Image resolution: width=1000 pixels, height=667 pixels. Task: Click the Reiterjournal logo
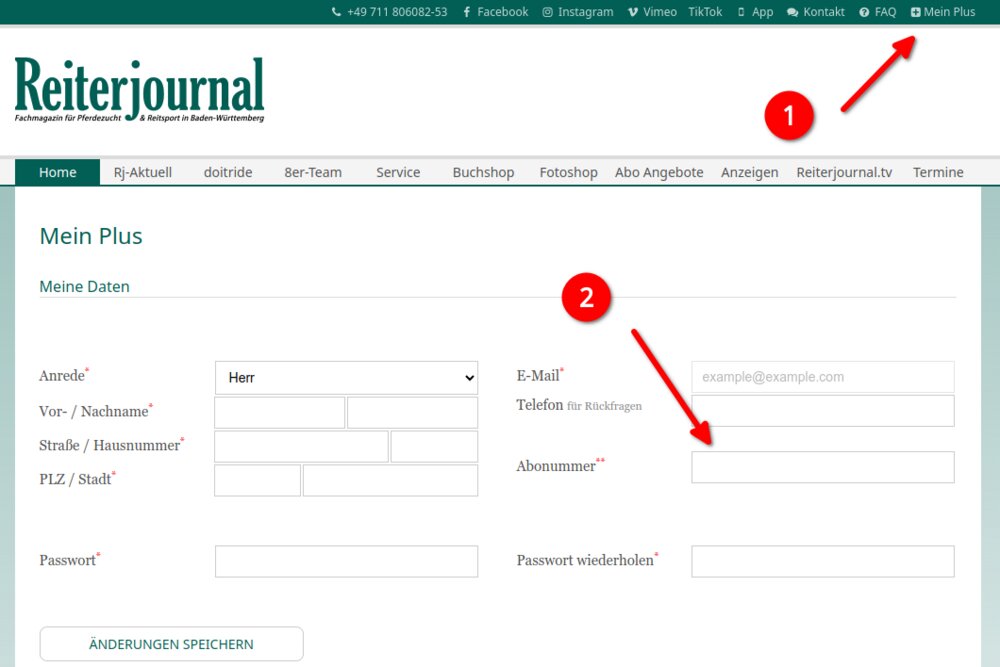pyautogui.click(x=139, y=88)
